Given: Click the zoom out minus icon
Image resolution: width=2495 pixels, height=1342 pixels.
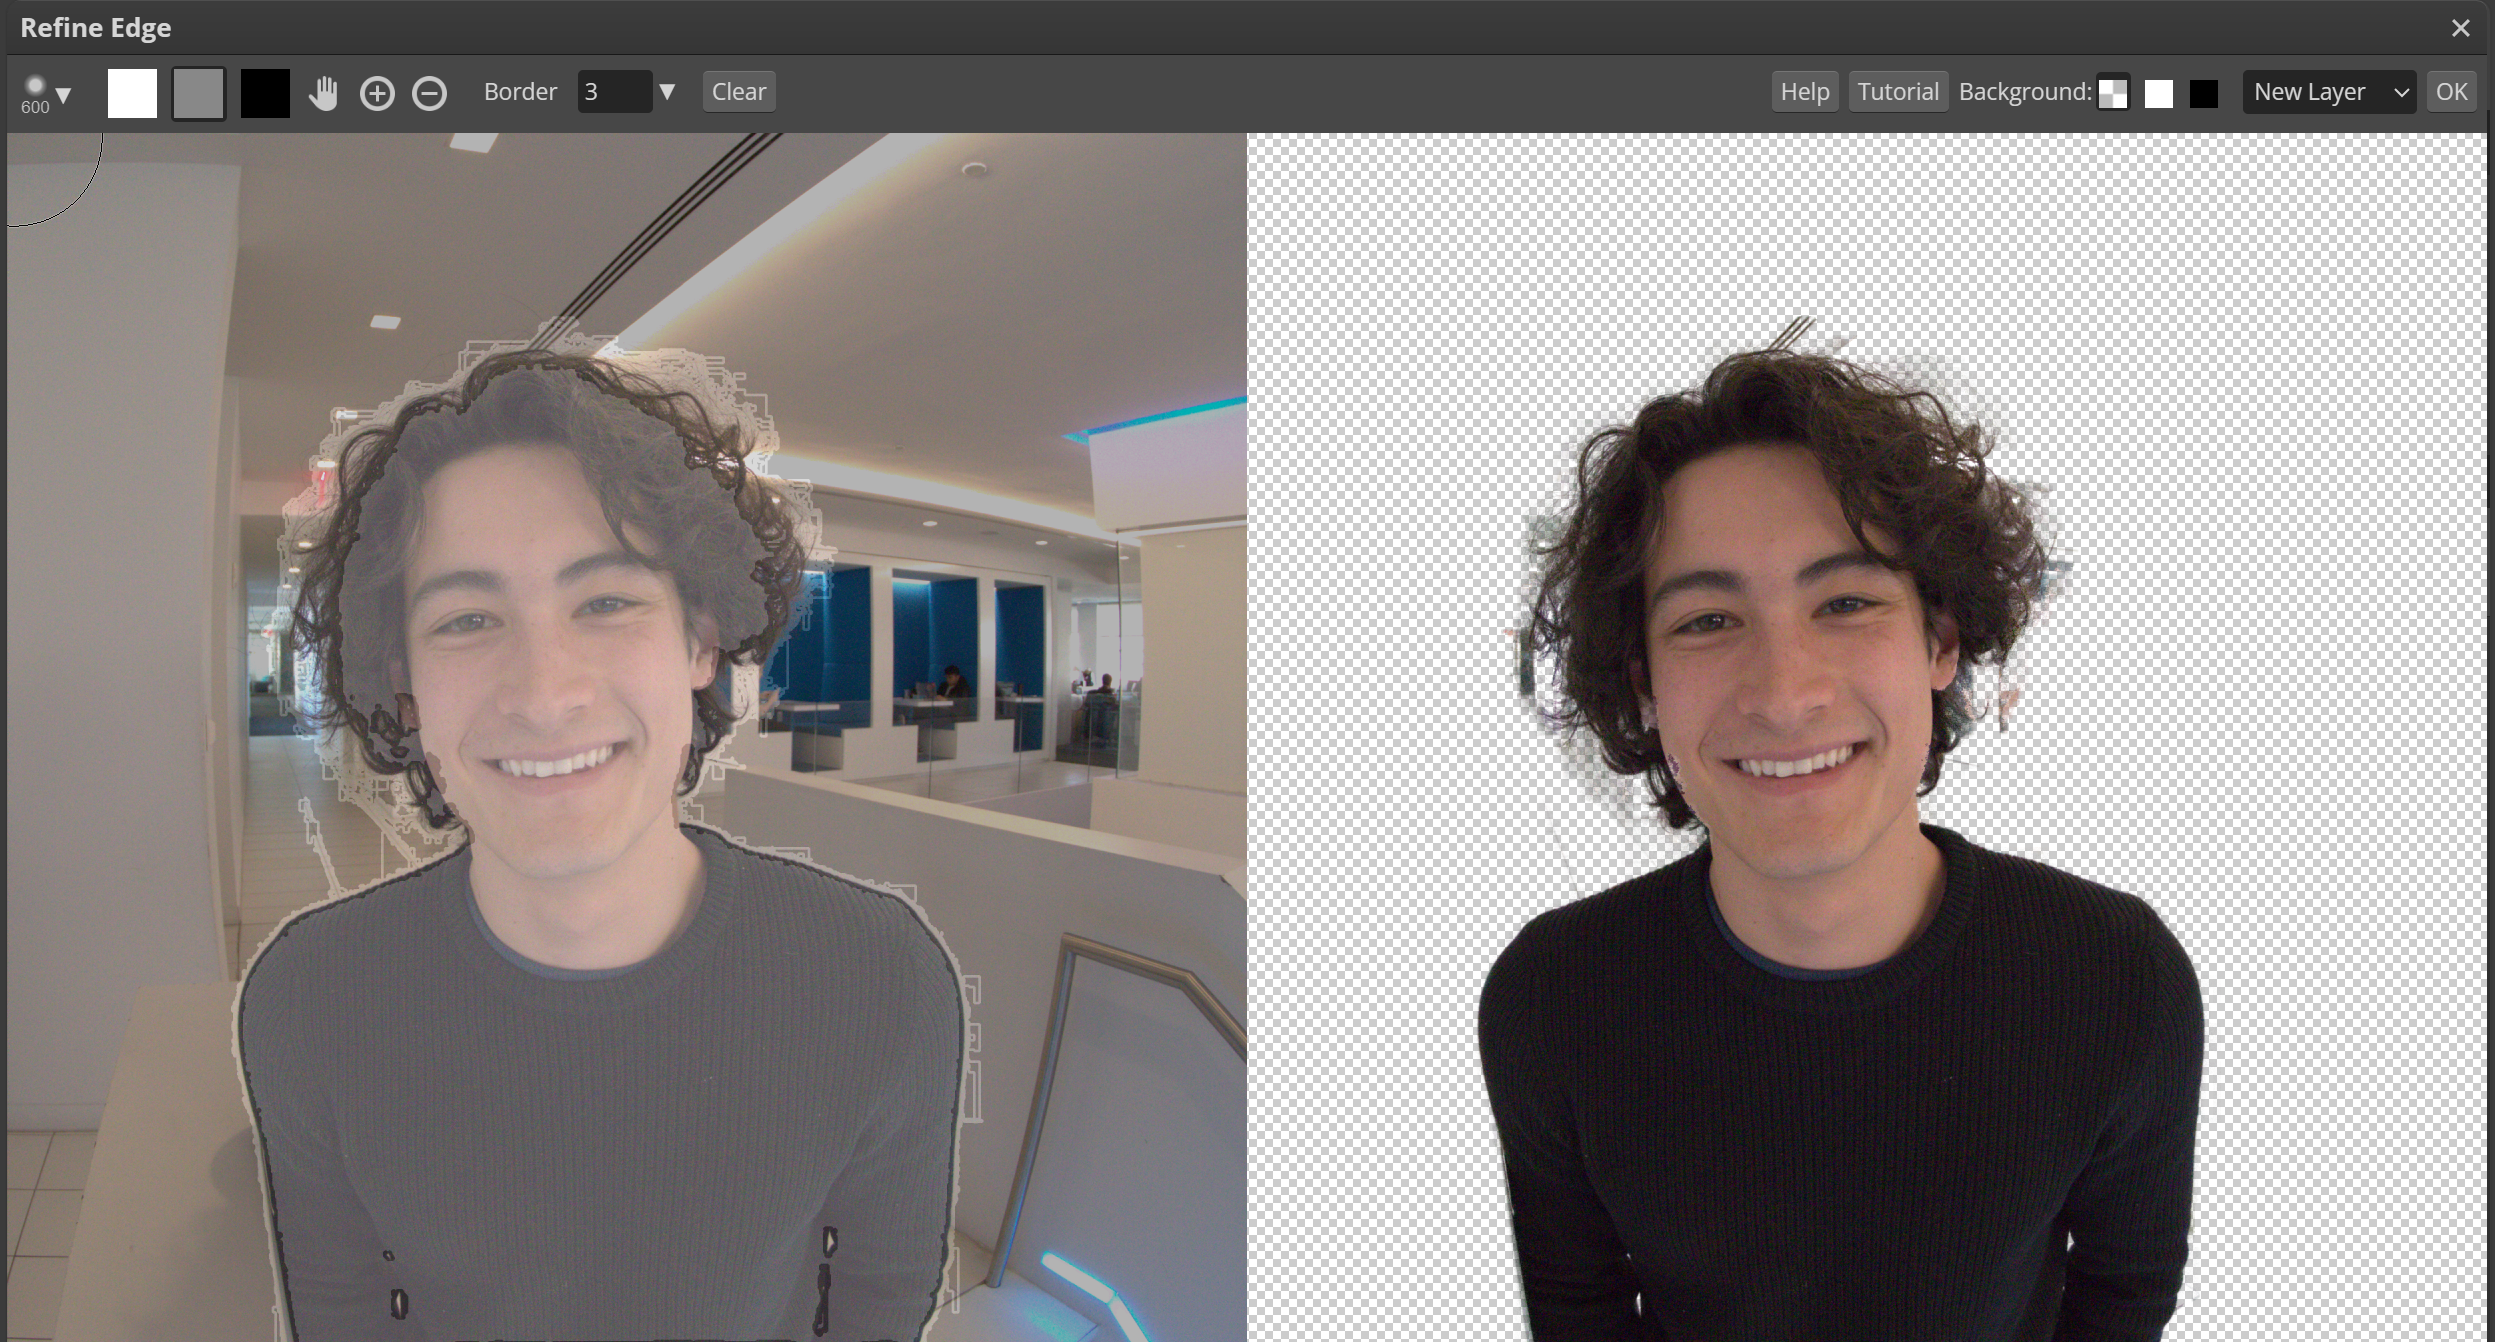Looking at the screenshot, I should pos(430,94).
